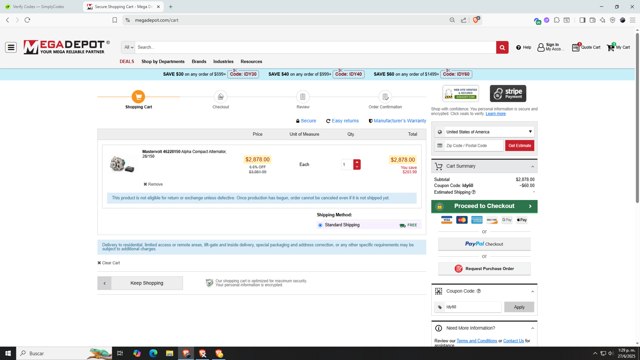Collapse the Cart Summary section
The height and width of the screenshot is (360, 640).
tap(532, 167)
